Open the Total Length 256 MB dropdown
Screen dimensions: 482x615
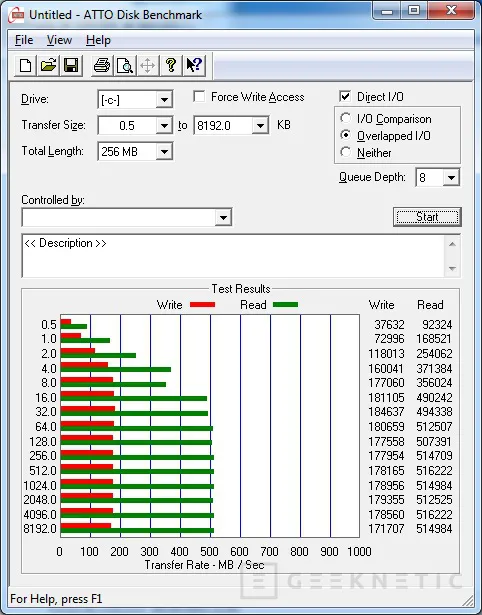164,151
